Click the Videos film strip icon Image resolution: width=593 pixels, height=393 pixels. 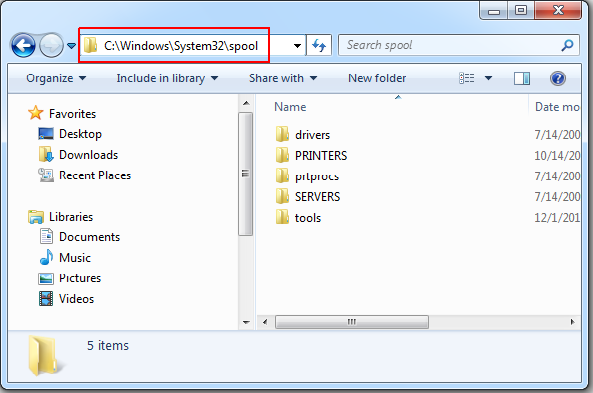[46, 299]
